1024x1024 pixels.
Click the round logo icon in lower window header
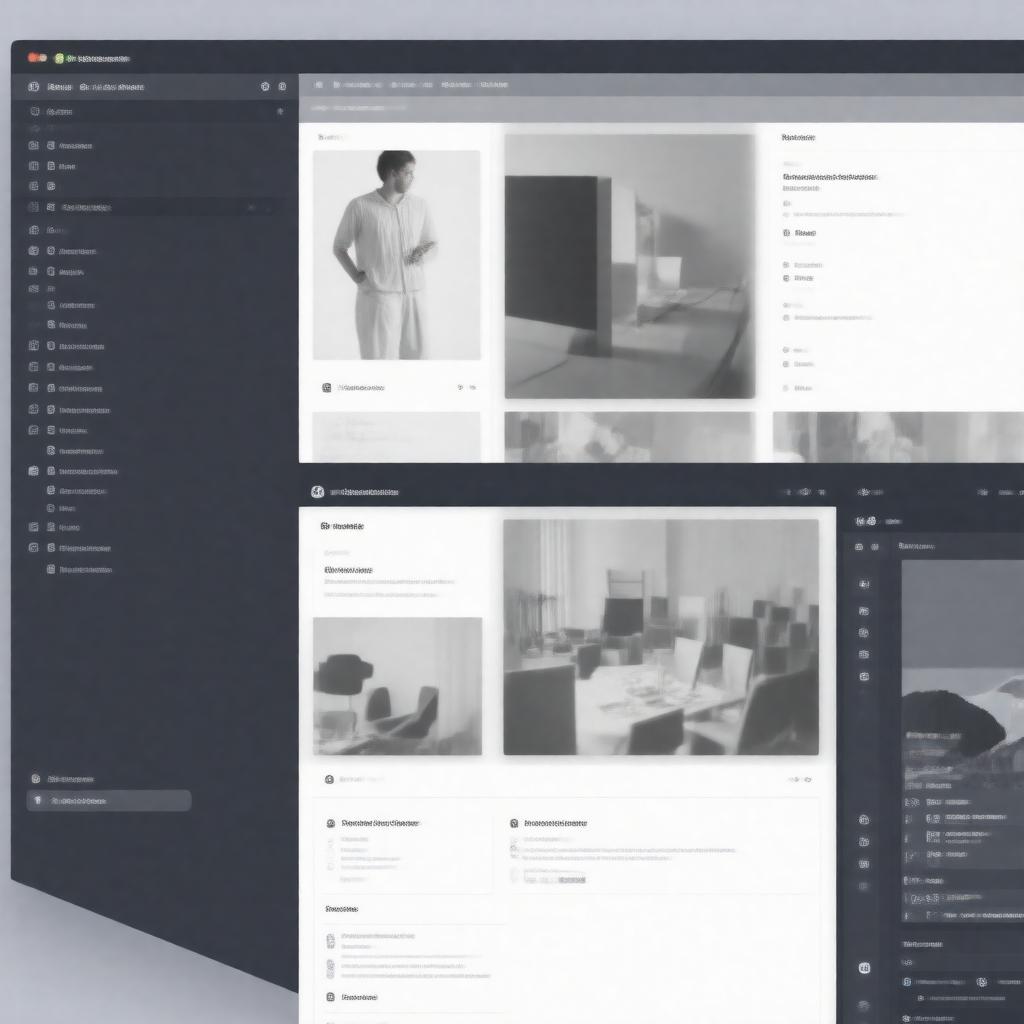tap(318, 492)
